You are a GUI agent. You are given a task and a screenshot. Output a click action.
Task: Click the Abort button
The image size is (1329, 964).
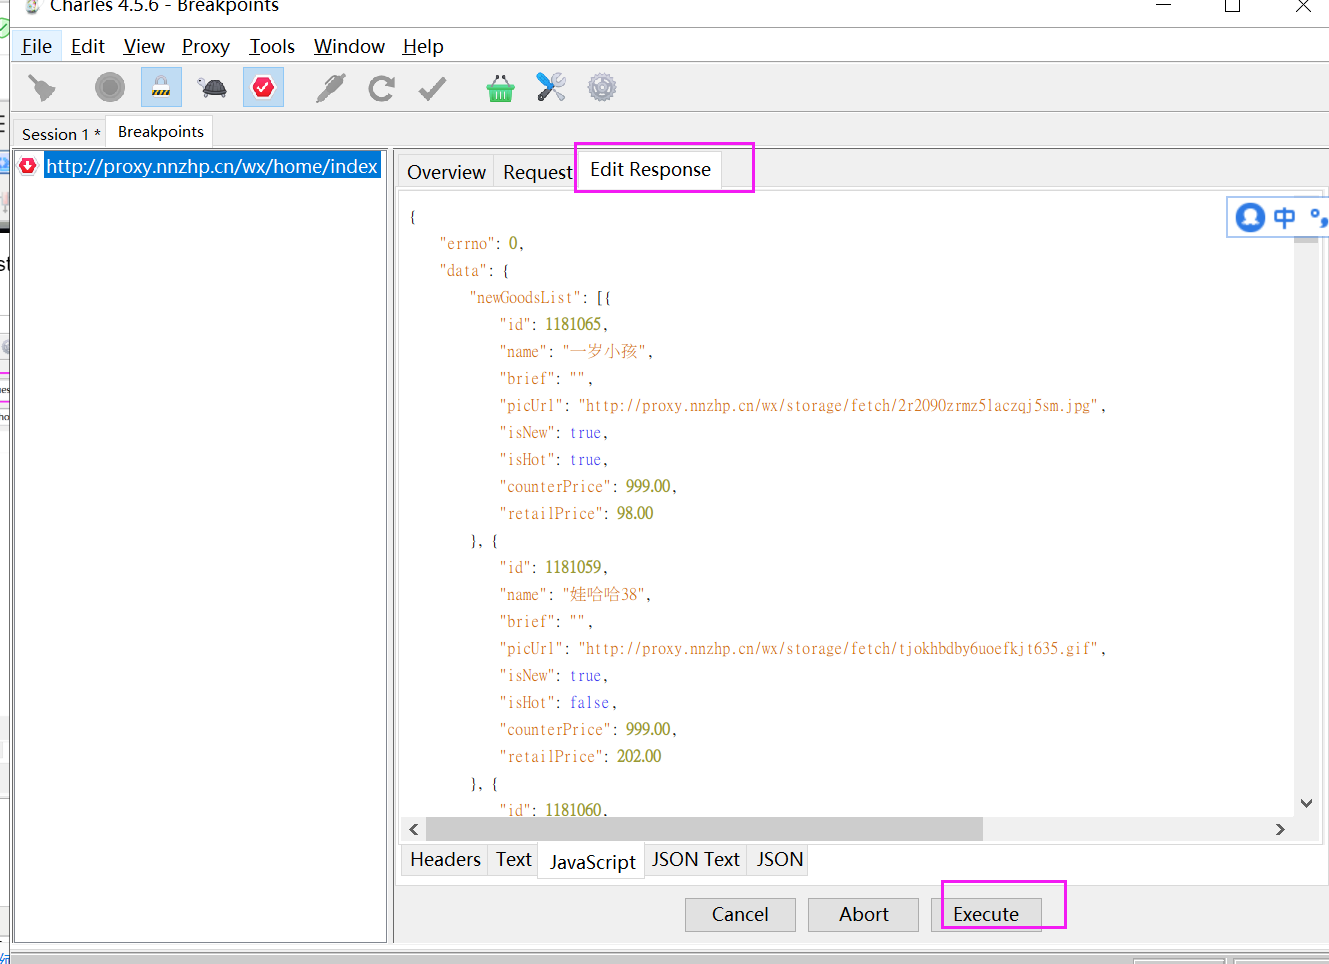pos(864,915)
